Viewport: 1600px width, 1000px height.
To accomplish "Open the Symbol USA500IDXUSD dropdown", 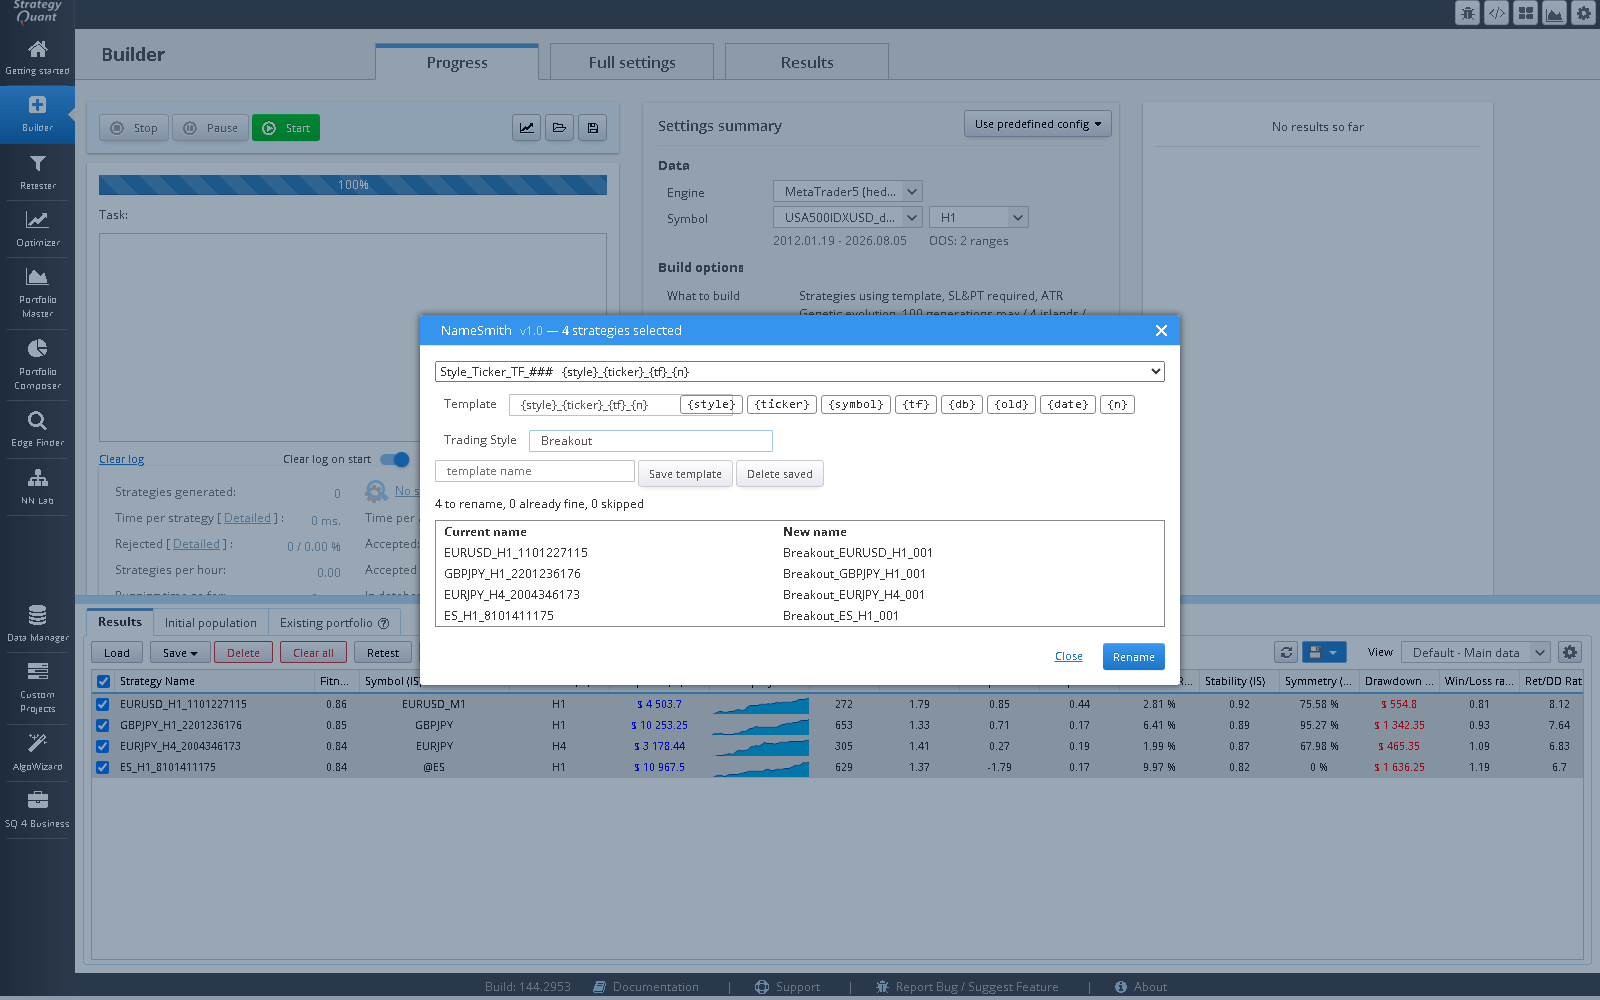I will tap(847, 217).
